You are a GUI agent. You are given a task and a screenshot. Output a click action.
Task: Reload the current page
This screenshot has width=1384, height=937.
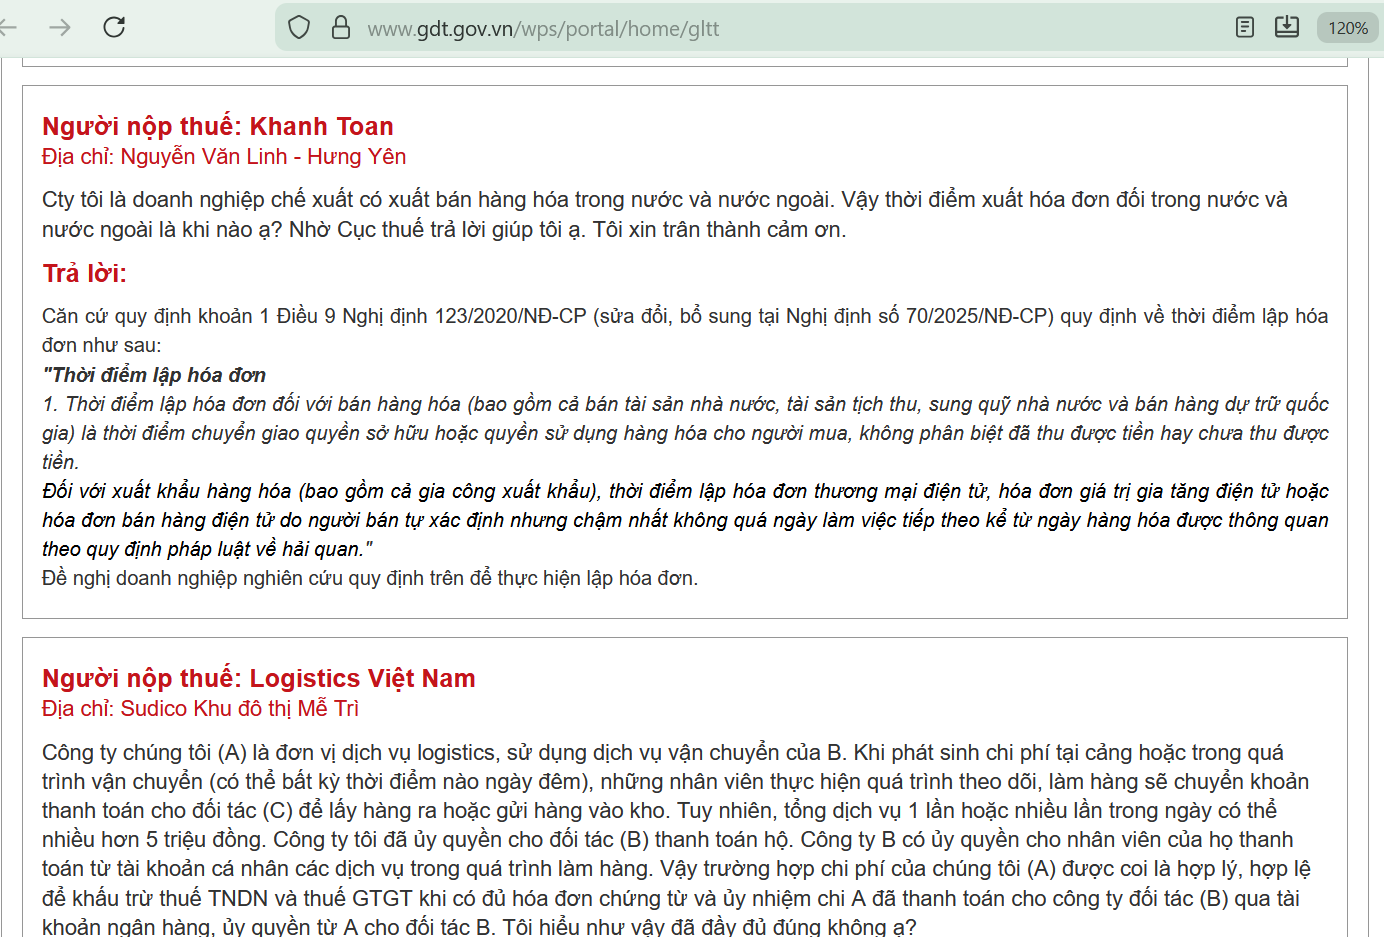click(x=114, y=27)
